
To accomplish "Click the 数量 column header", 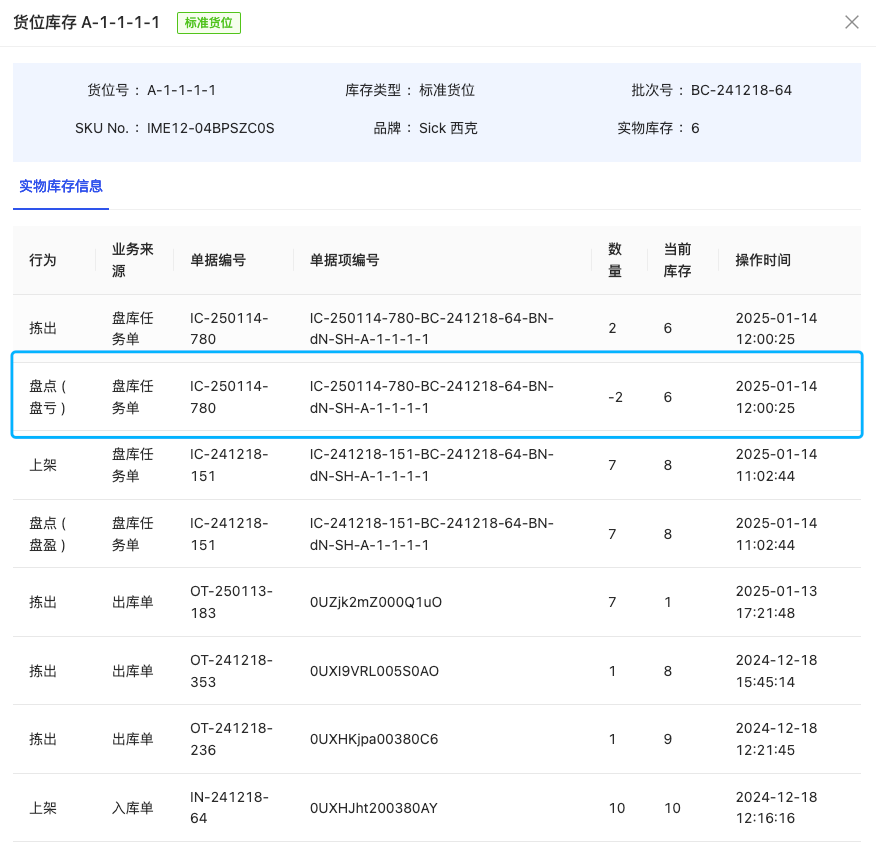I will click(x=615, y=260).
